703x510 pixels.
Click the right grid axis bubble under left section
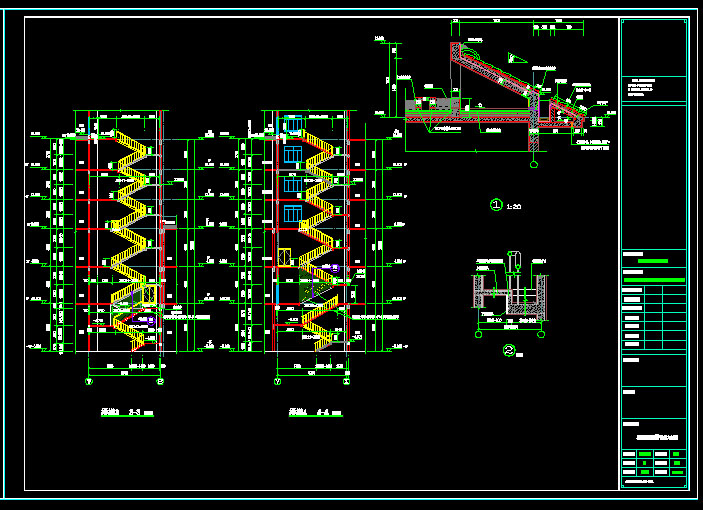point(160,381)
